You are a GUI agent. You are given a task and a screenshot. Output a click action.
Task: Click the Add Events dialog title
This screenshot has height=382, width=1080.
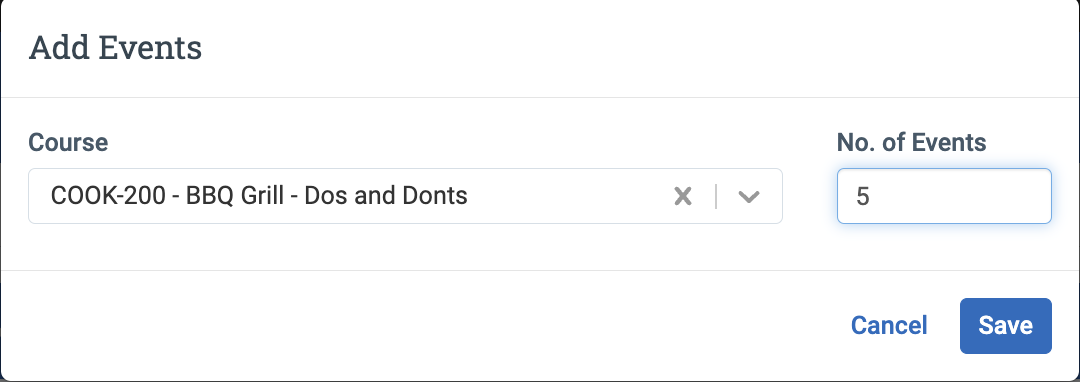(115, 49)
